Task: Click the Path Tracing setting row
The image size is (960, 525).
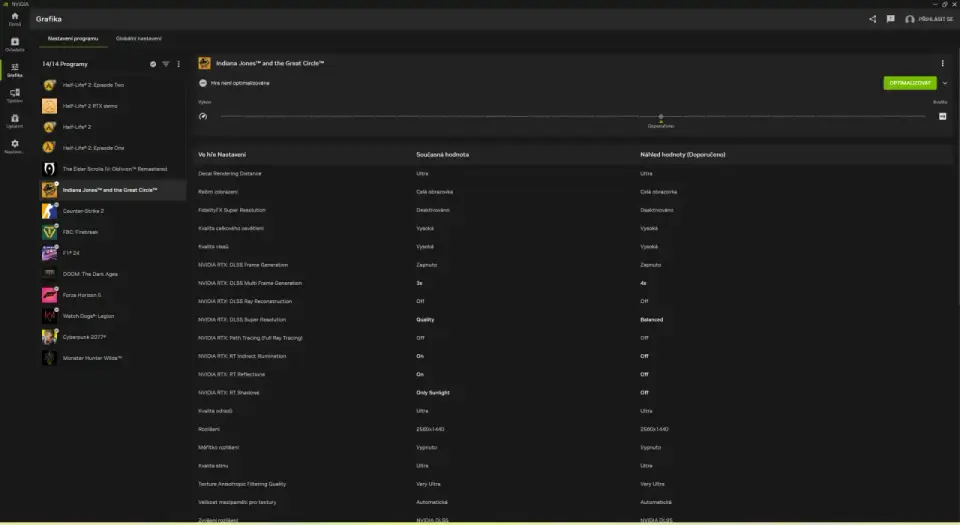Action: coord(573,338)
